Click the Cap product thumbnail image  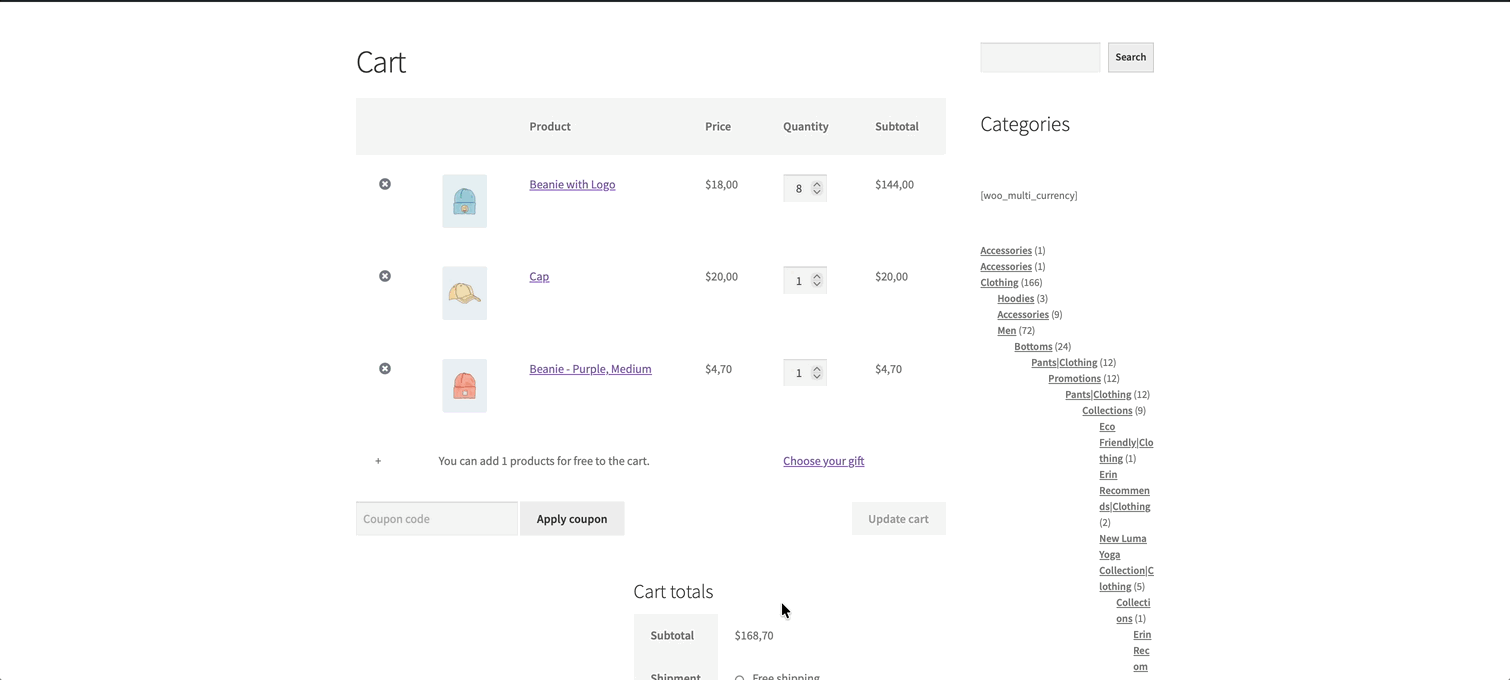(x=464, y=293)
